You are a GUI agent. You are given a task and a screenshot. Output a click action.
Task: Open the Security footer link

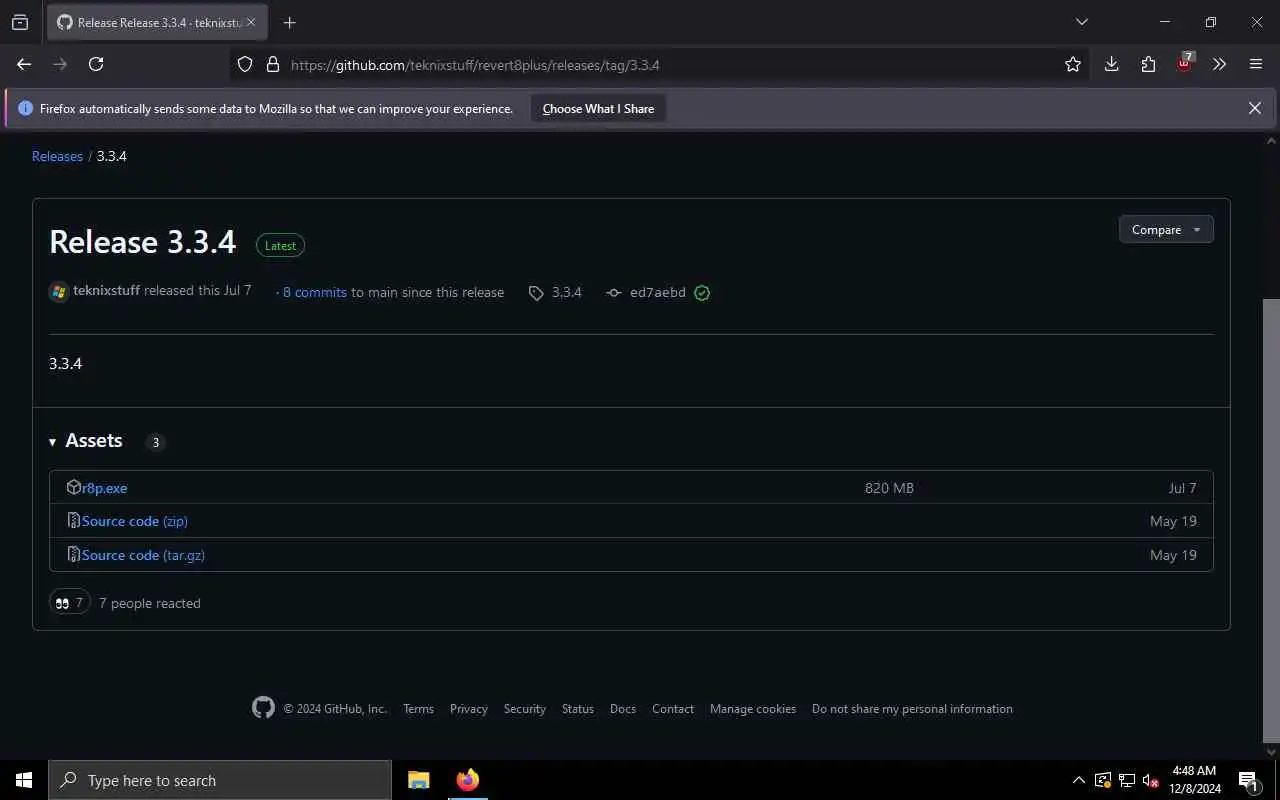[525, 709]
